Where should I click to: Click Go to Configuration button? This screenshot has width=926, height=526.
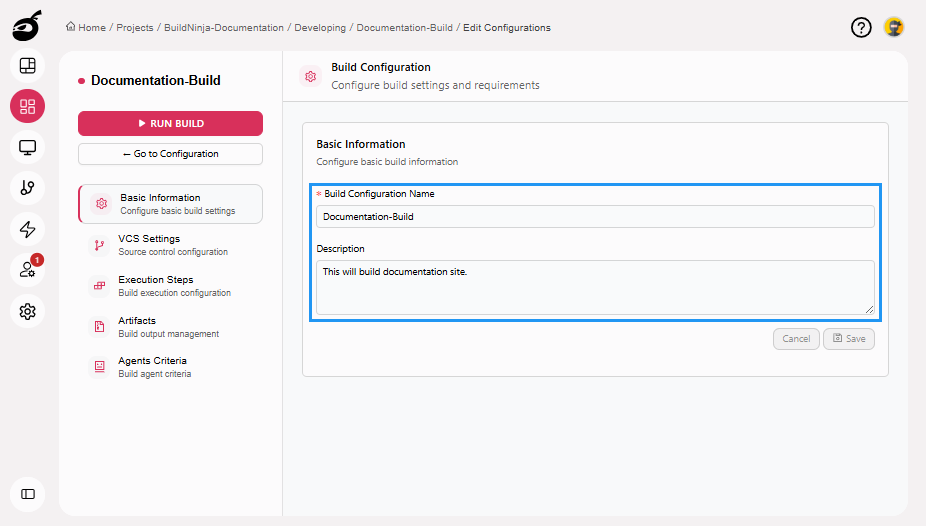click(170, 154)
